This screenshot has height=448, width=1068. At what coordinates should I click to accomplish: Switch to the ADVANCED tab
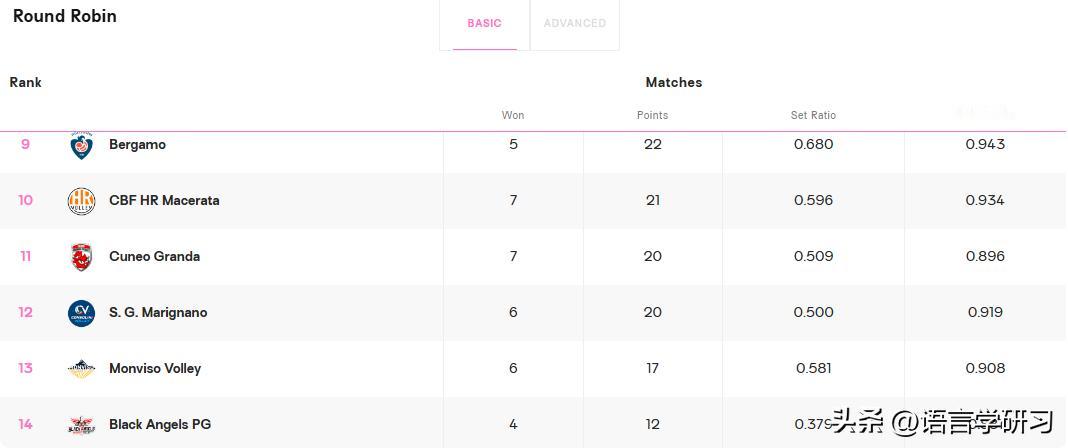click(x=574, y=24)
